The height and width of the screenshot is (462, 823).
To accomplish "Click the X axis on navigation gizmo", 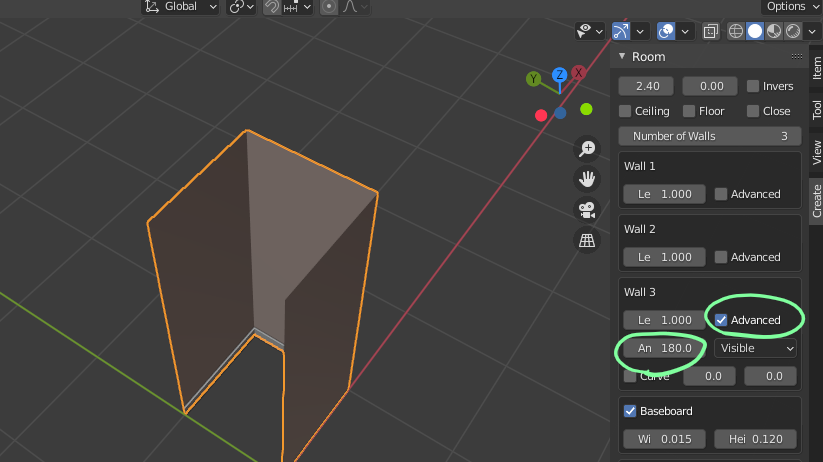I will [578, 72].
